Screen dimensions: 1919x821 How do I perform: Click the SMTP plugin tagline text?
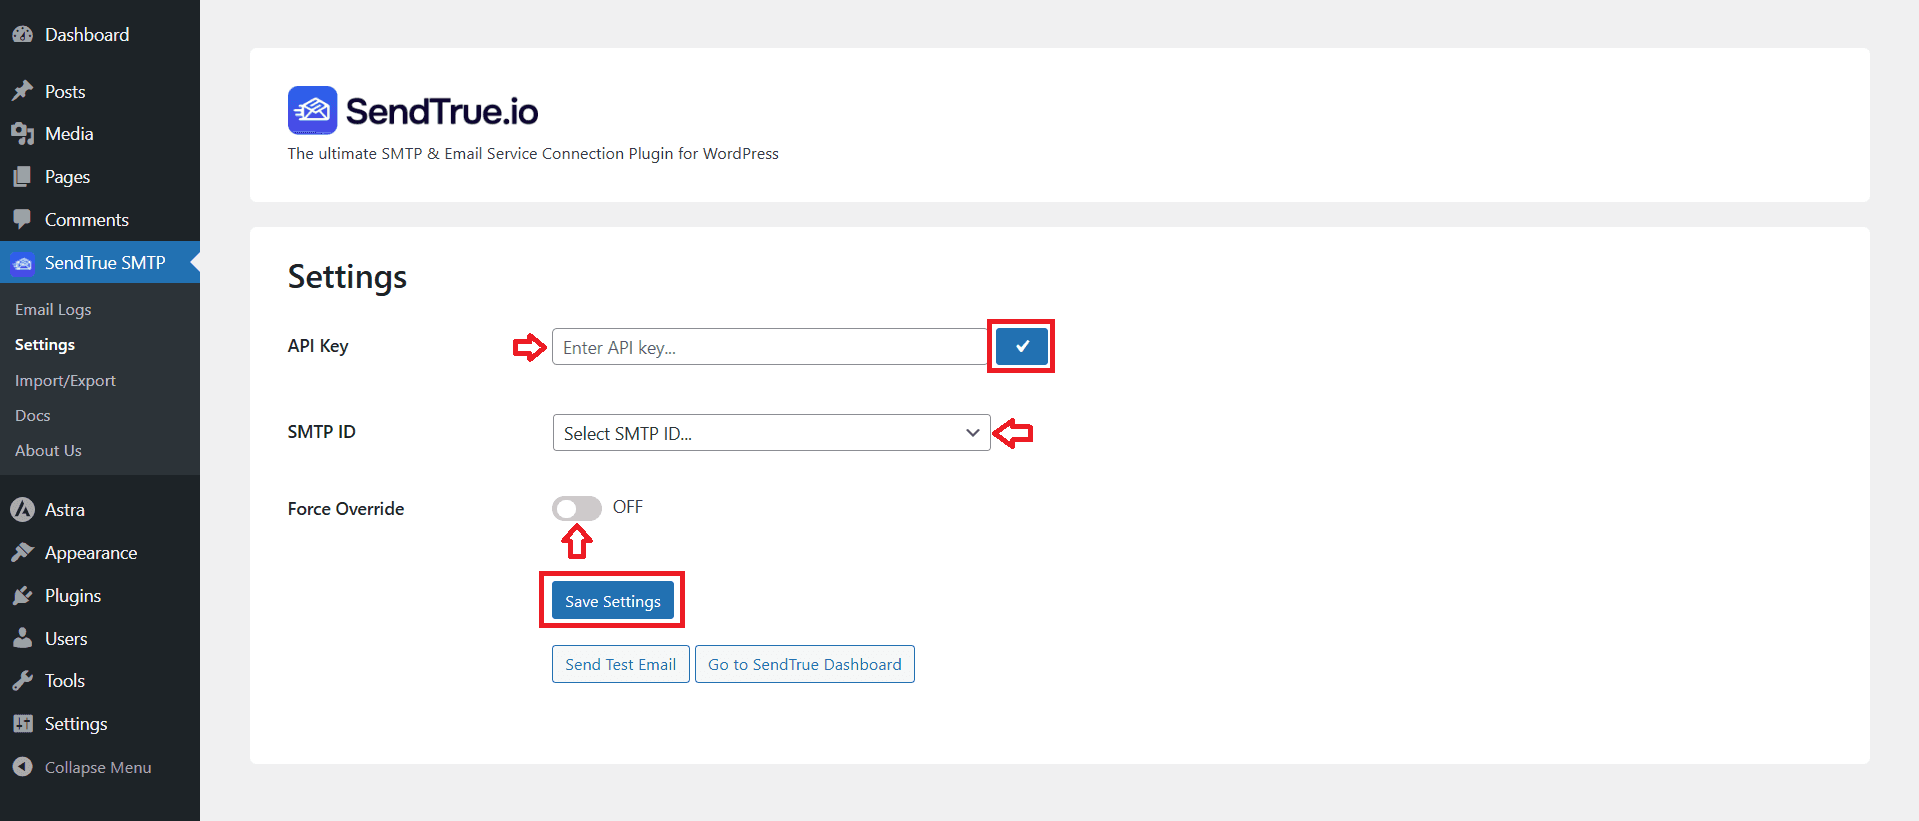[533, 154]
